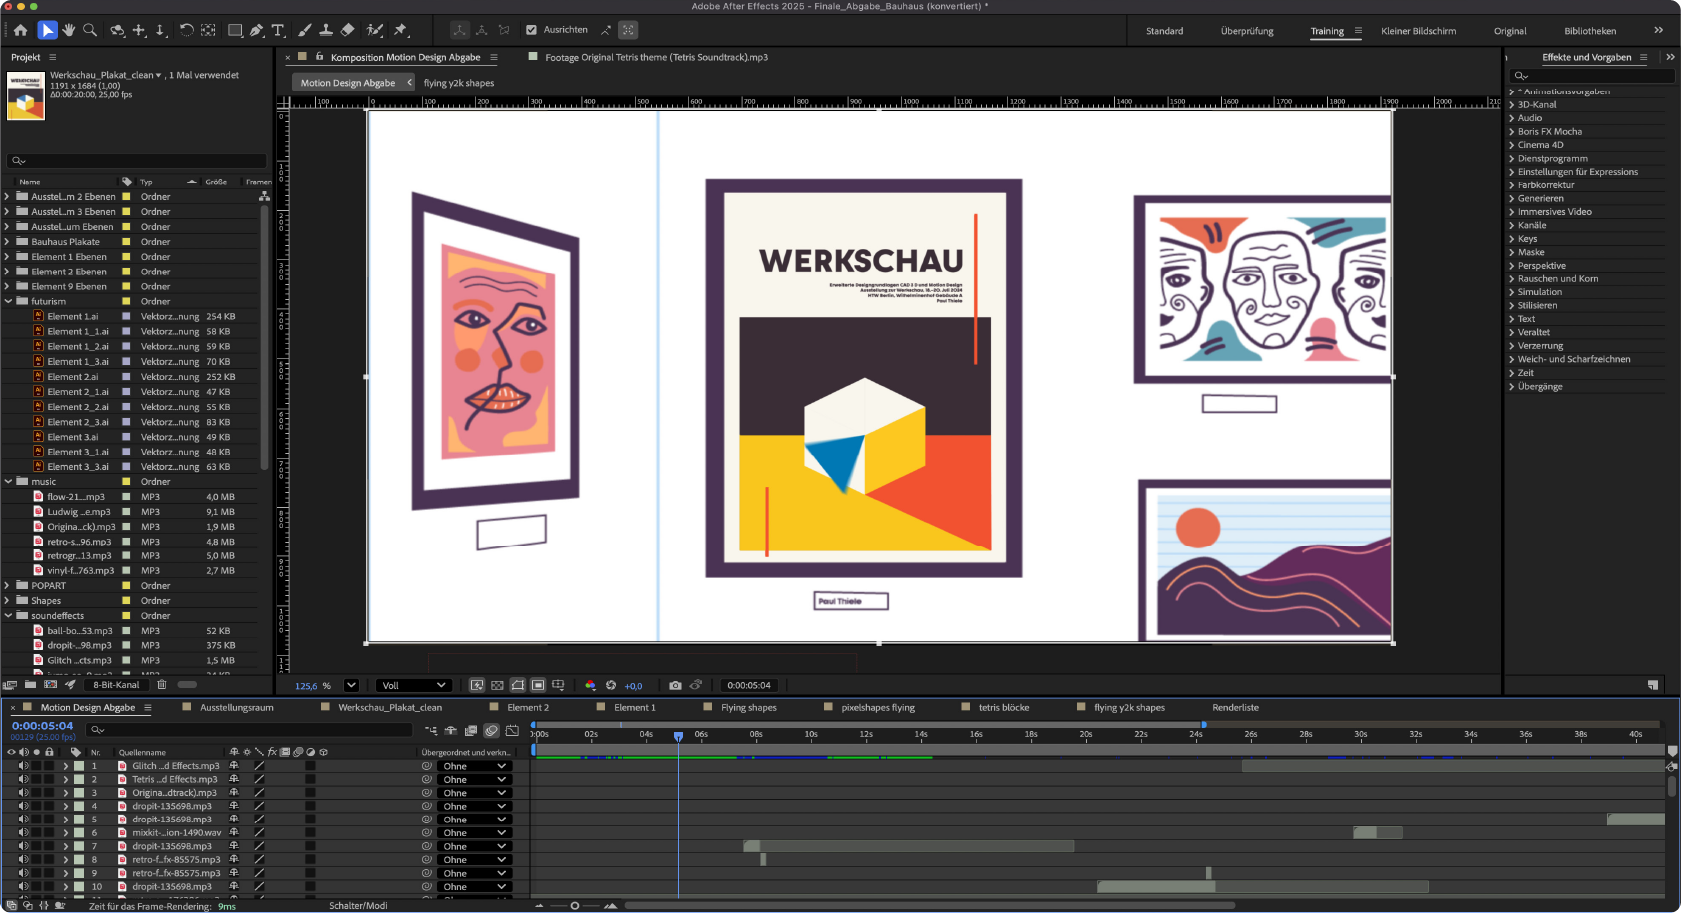
Task: Toggle hide shy layers icon
Action: 451,731
